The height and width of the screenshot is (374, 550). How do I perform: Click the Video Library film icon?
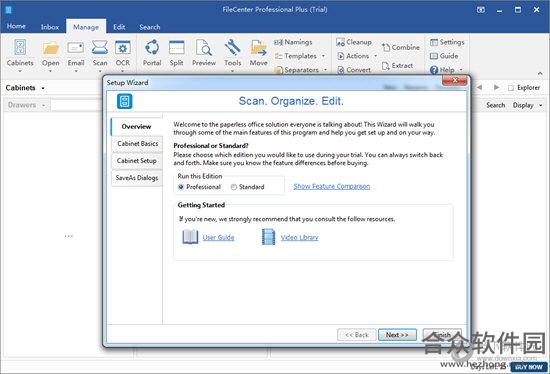(268, 237)
